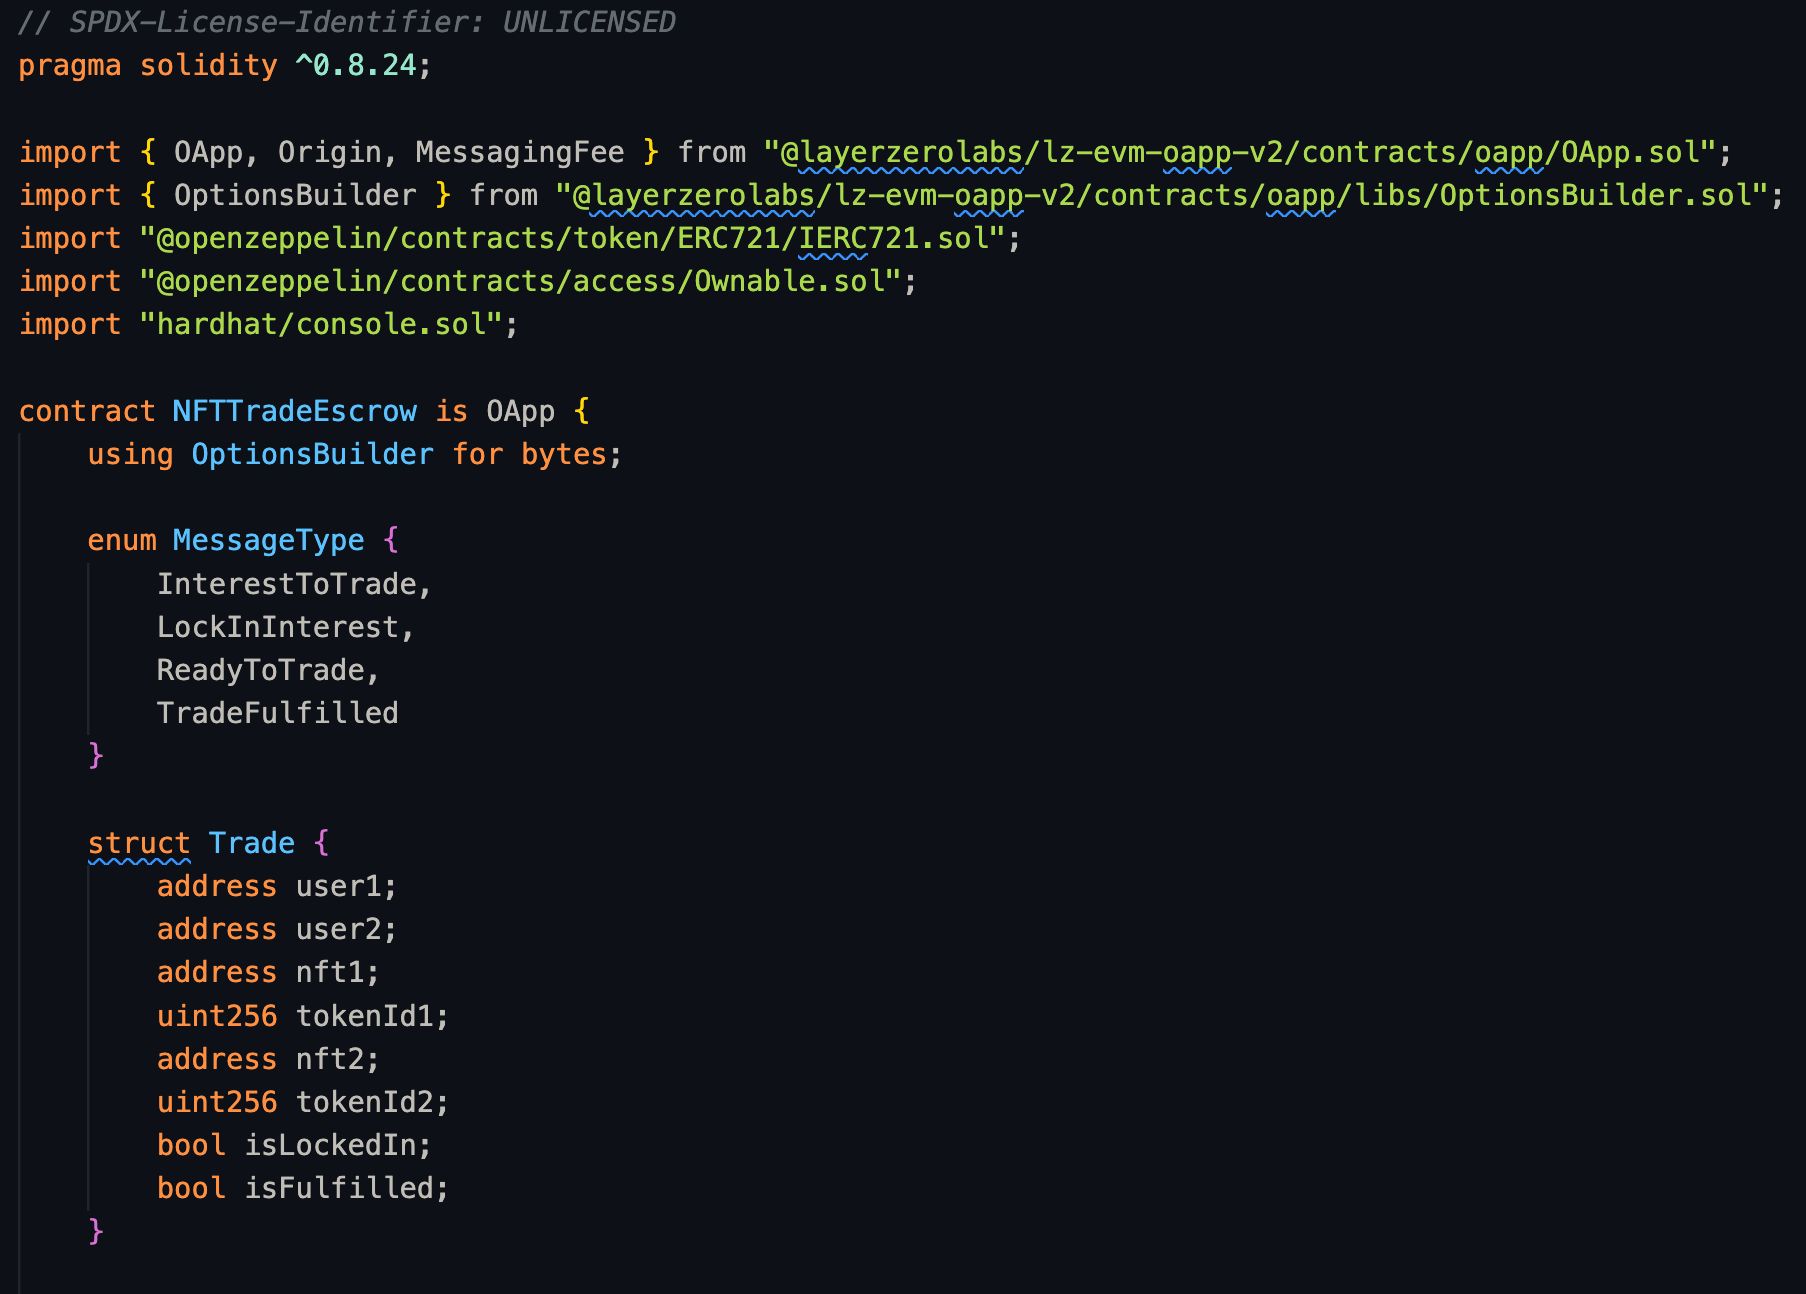
Task: Click the enum name MessageType
Action: tap(268, 540)
